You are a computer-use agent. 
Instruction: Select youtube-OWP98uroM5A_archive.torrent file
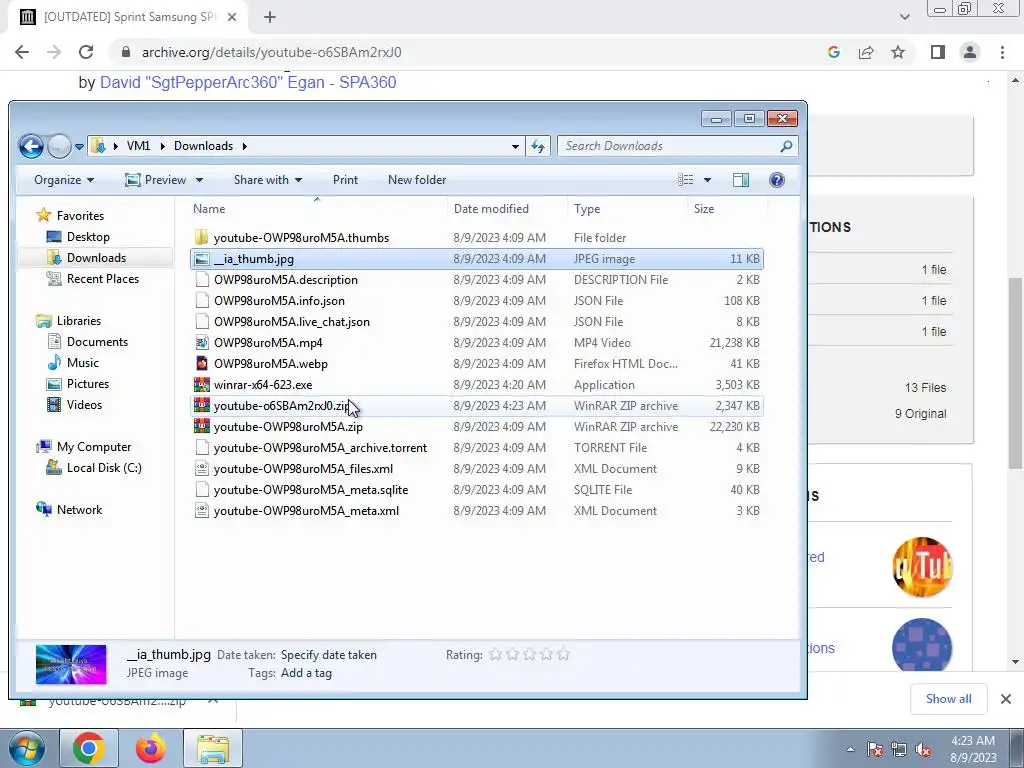point(320,447)
